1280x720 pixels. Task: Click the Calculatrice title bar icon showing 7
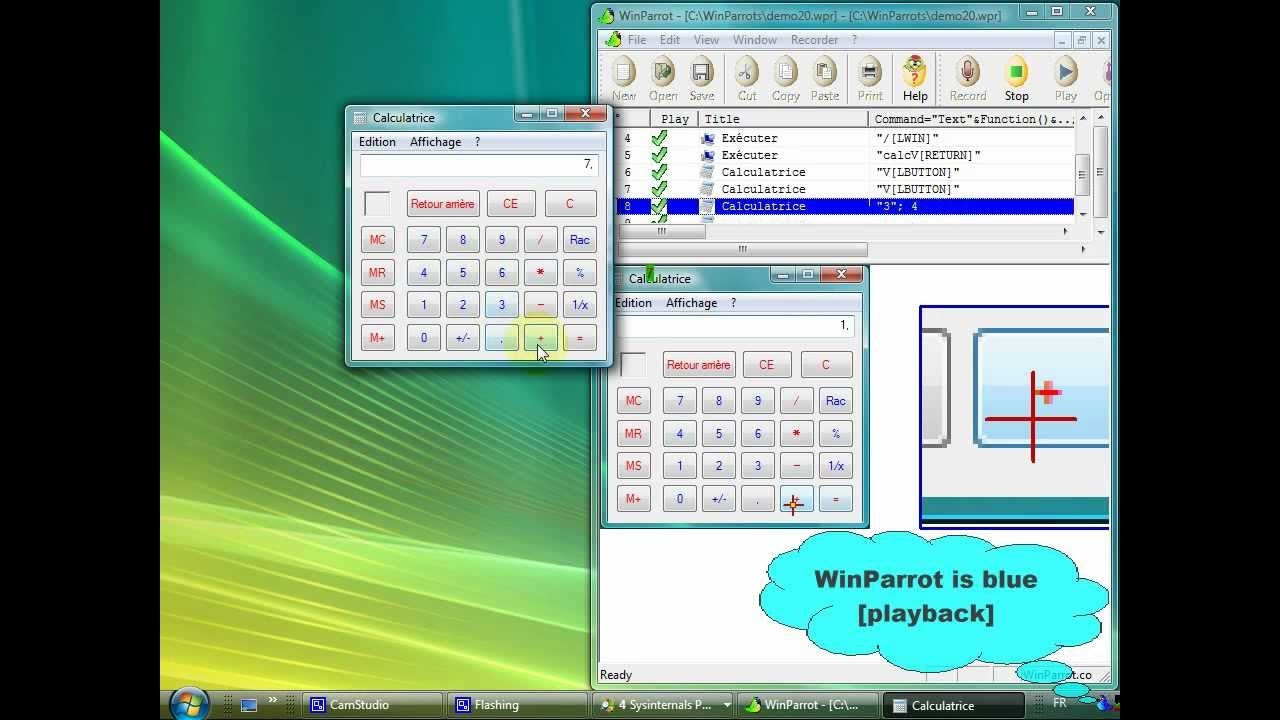point(360,118)
